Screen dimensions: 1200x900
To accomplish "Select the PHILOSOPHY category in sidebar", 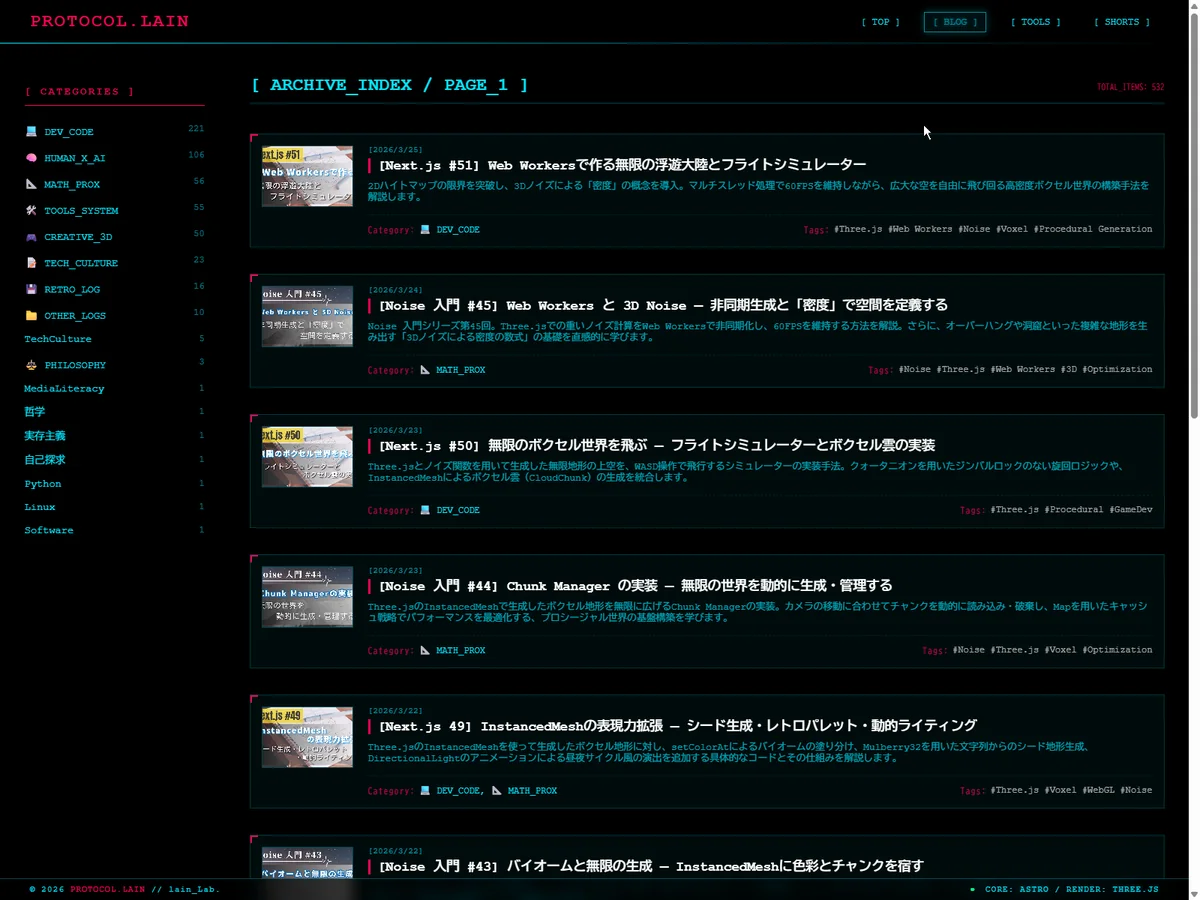I will pyautogui.click(x=74, y=365).
